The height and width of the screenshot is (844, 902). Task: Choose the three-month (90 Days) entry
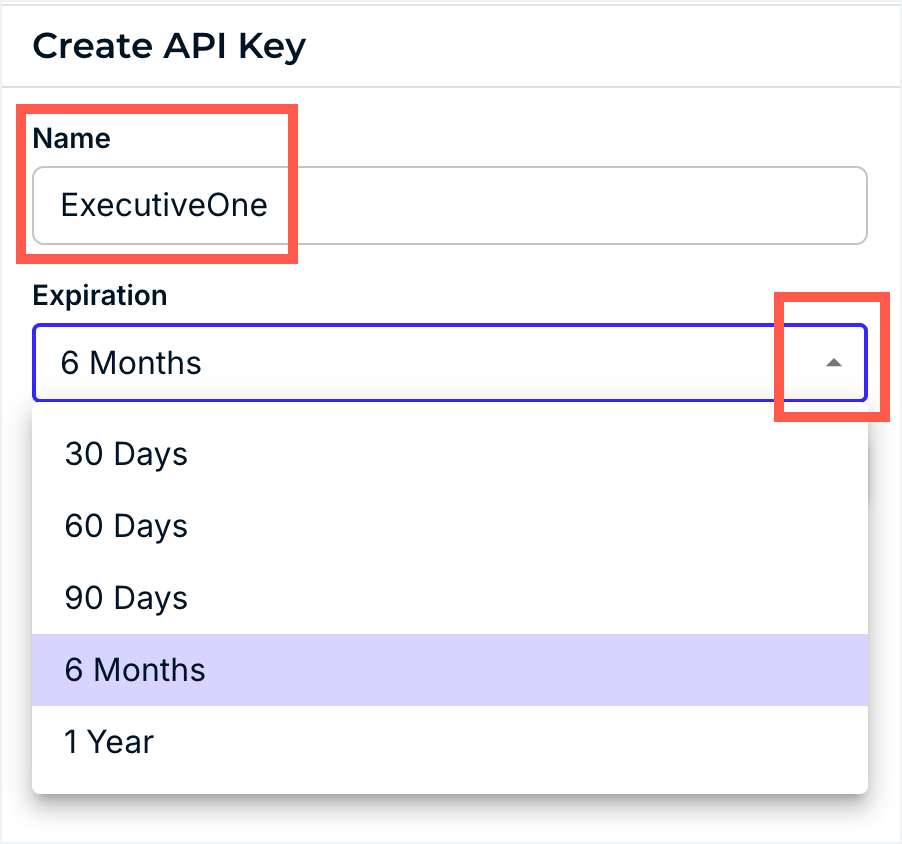pyautogui.click(x=126, y=598)
